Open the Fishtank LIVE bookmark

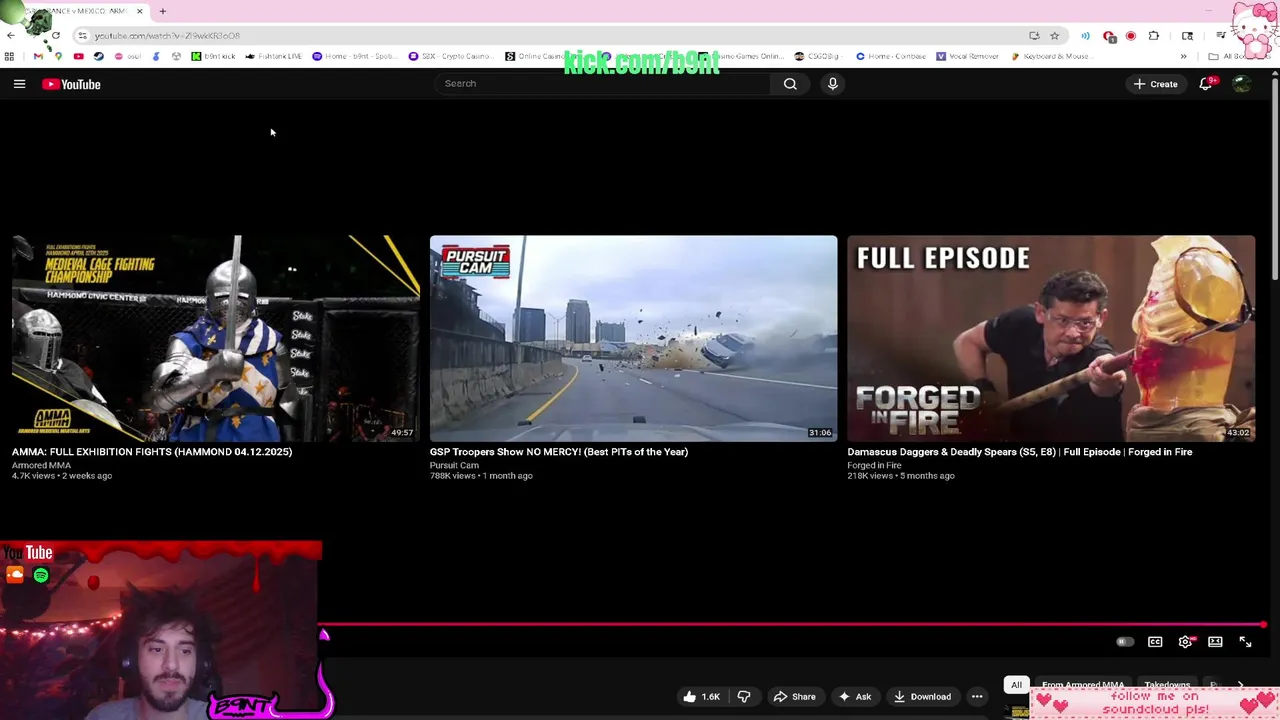coord(273,56)
